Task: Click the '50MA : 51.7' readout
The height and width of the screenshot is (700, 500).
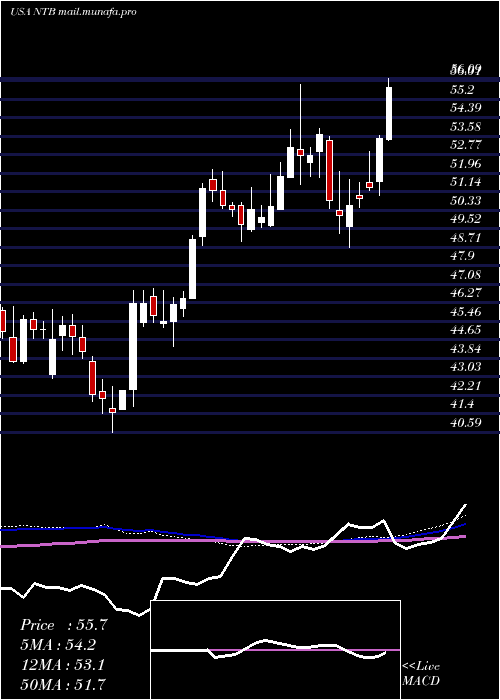Action: click(62, 684)
